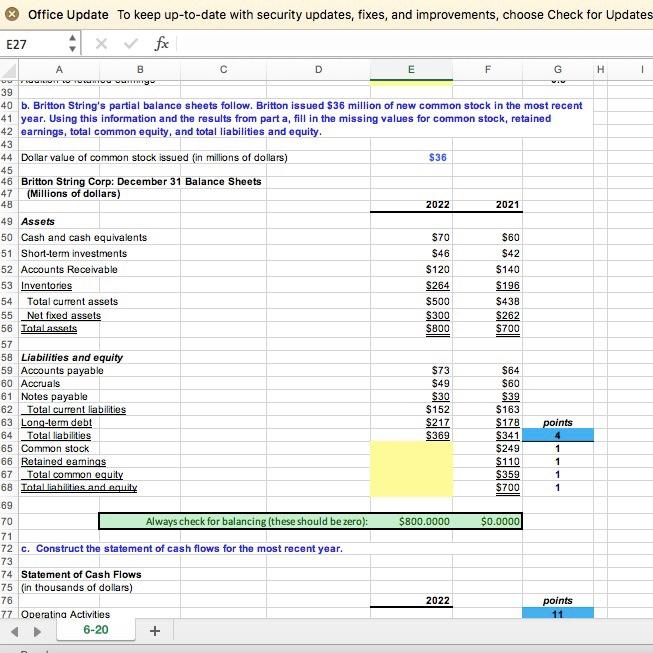Open the Name Box dropdown arrows
The height and width of the screenshot is (653, 653).
[71, 45]
